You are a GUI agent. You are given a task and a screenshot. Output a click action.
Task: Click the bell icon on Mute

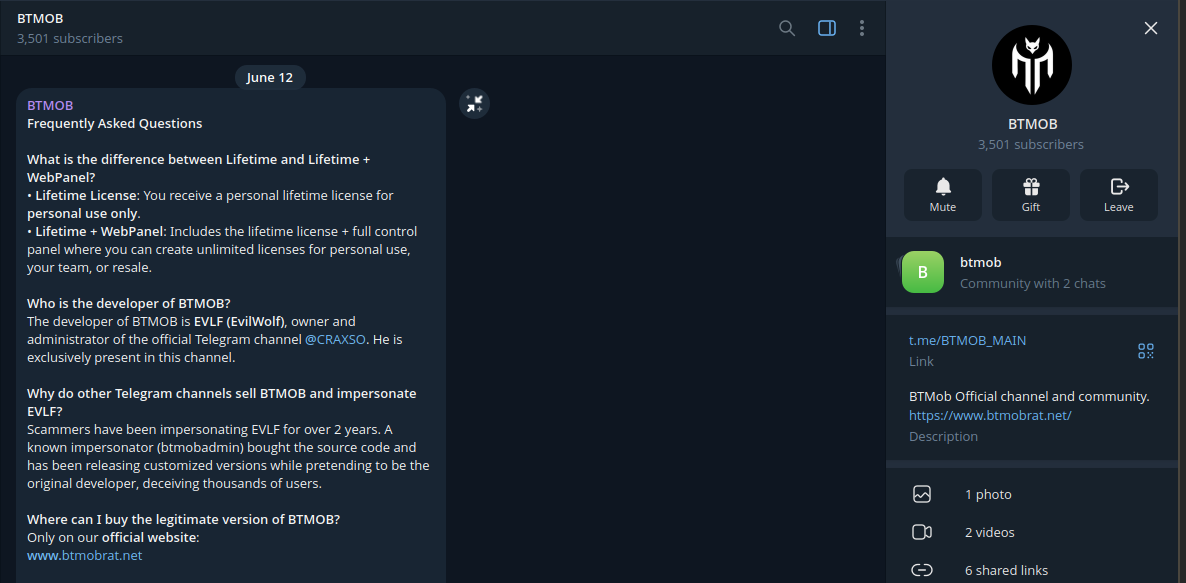(x=942, y=186)
